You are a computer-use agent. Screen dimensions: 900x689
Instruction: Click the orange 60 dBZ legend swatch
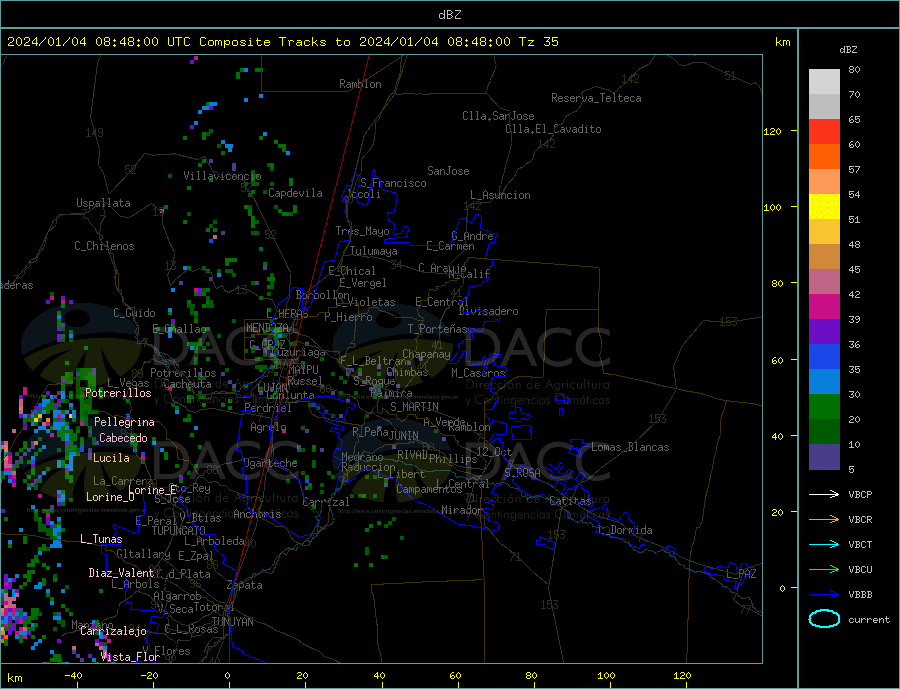click(x=824, y=157)
